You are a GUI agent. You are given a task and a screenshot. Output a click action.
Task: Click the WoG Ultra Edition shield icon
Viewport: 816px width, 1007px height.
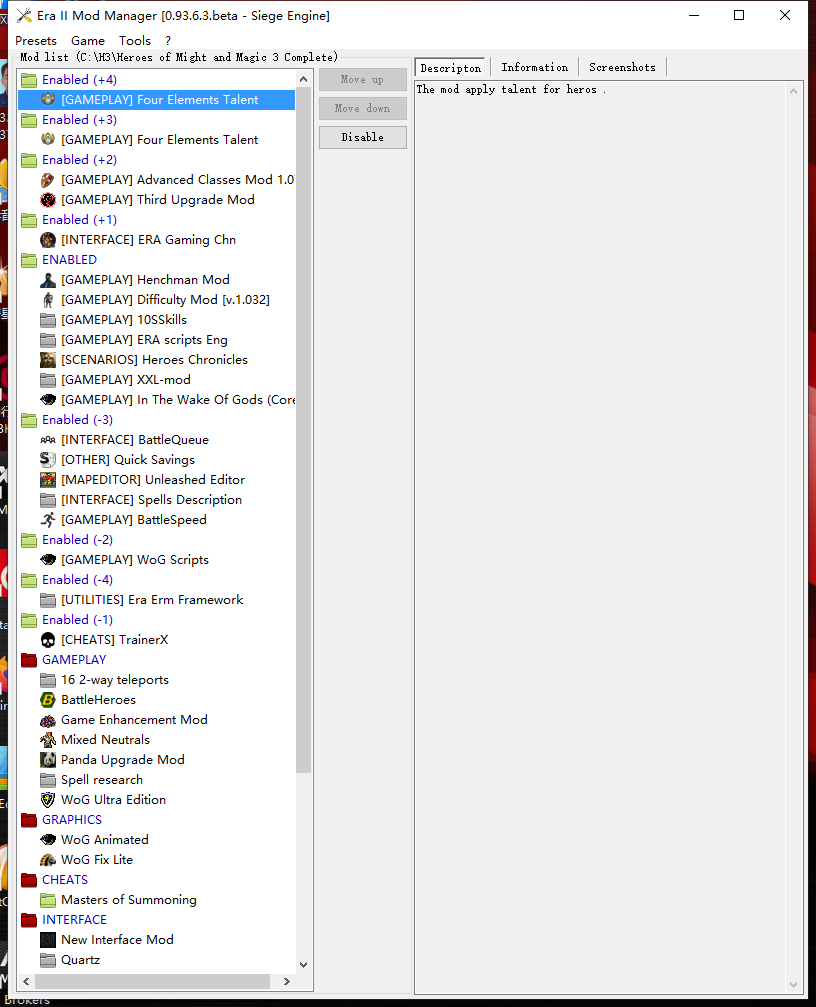tap(48, 800)
